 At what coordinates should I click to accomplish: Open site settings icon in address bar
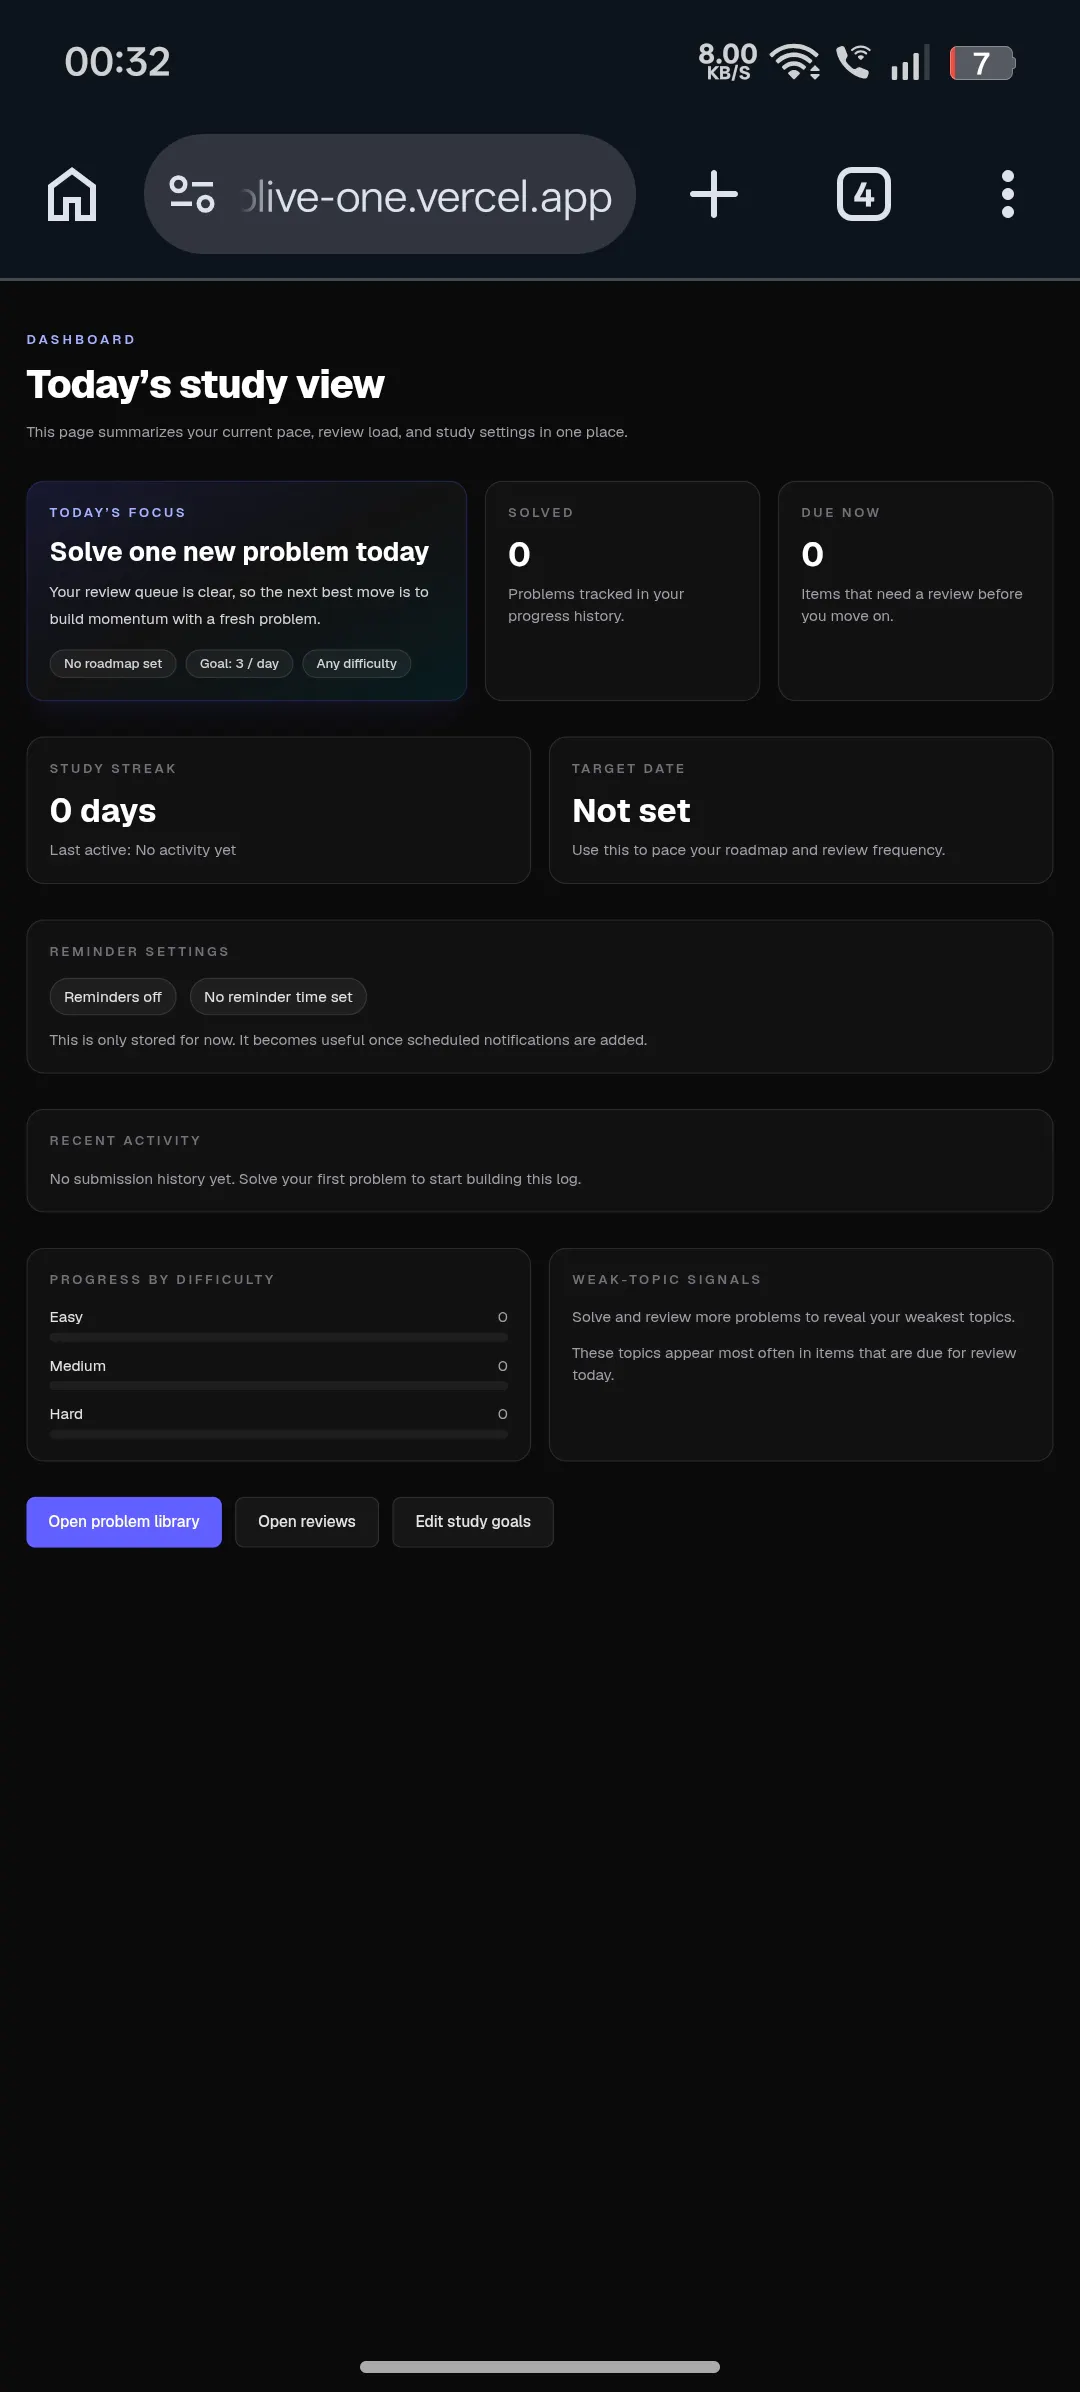pyautogui.click(x=192, y=194)
